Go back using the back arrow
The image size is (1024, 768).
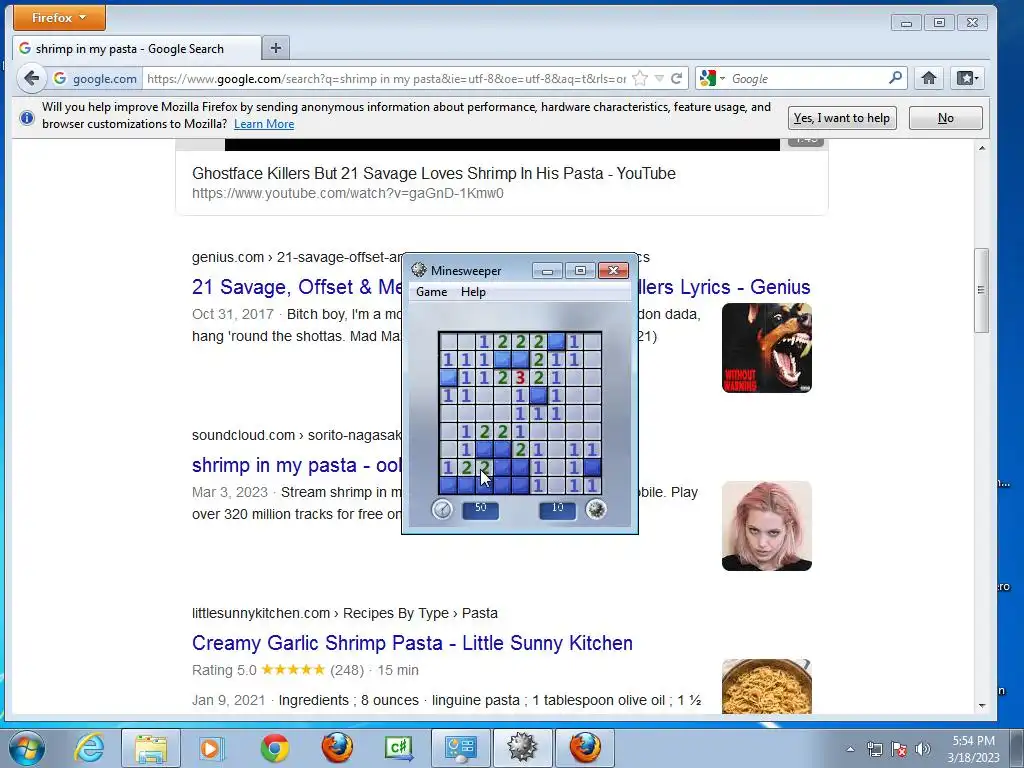31,79
